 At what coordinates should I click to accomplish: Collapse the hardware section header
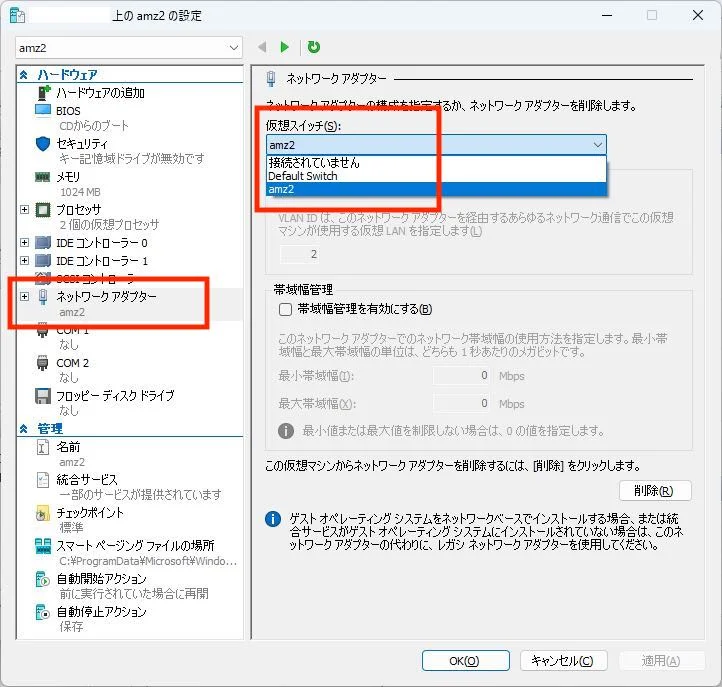click(26, 75)
